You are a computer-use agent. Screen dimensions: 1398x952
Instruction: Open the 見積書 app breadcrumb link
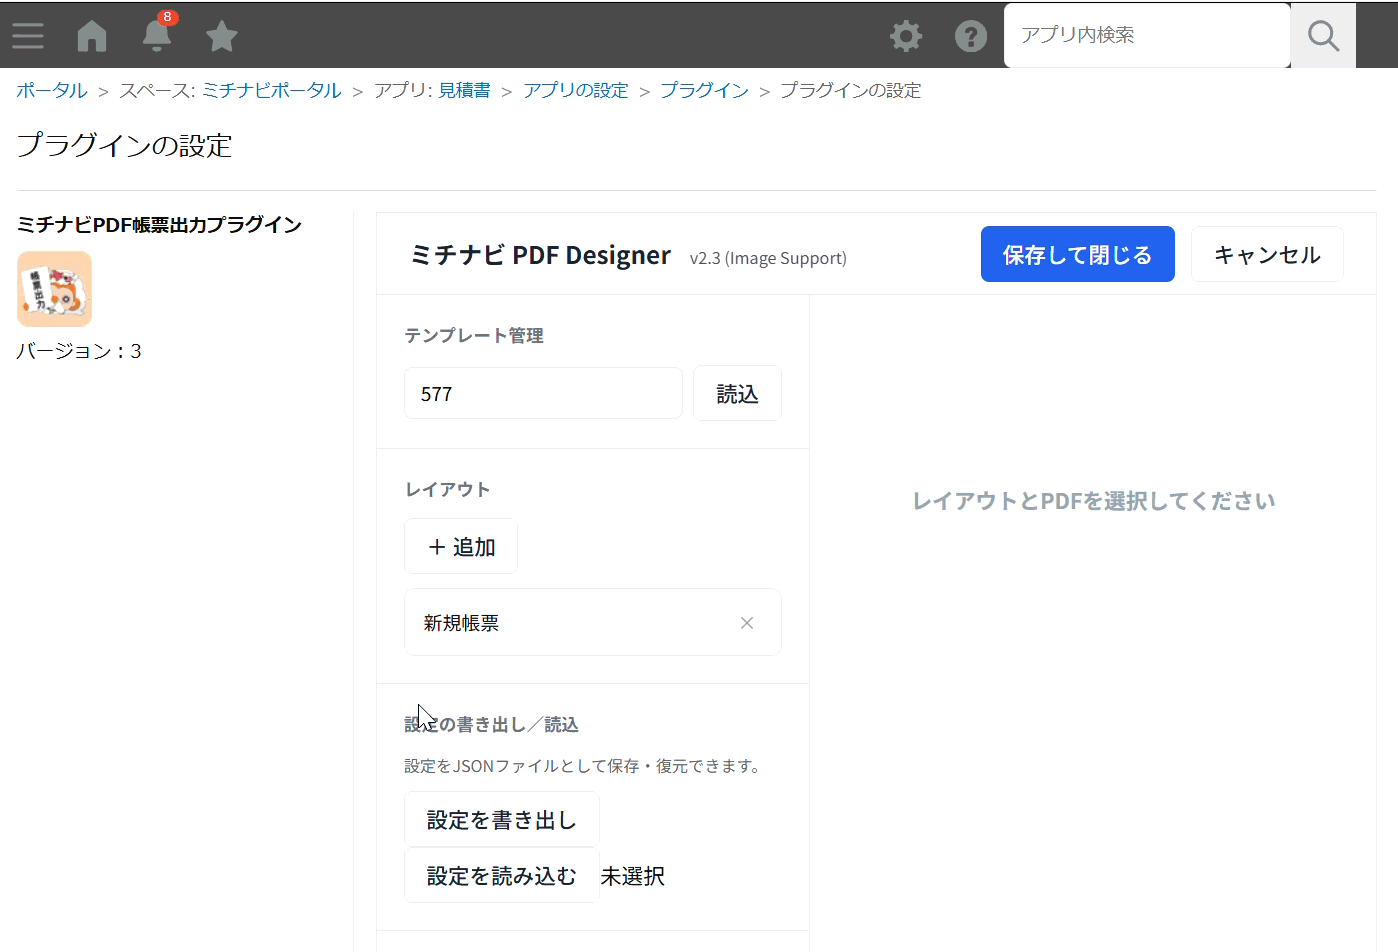[465, 91]
